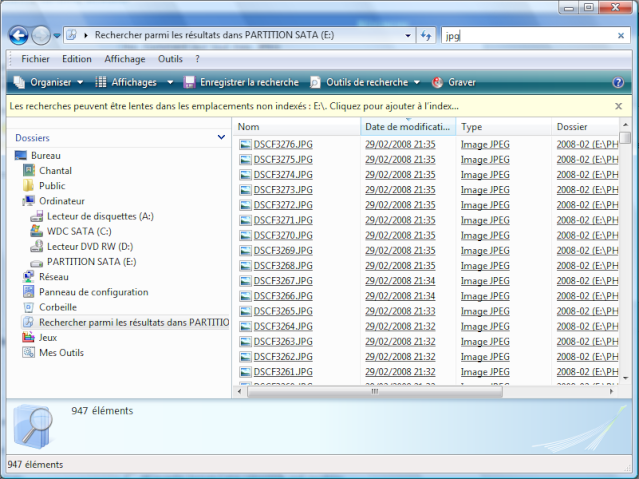This screenshot has height=479, width=639.
Task: Open the ? help menu
Action: tap(197, 59)
